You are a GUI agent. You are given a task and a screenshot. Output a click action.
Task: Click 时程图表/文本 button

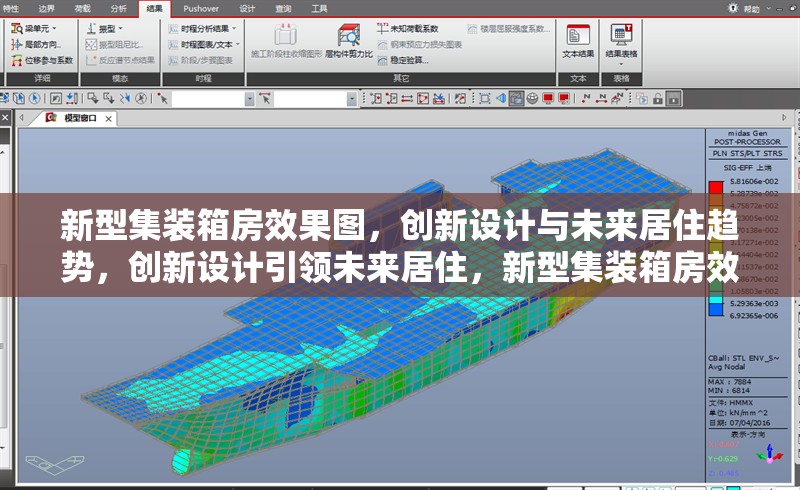pos(203,45)
